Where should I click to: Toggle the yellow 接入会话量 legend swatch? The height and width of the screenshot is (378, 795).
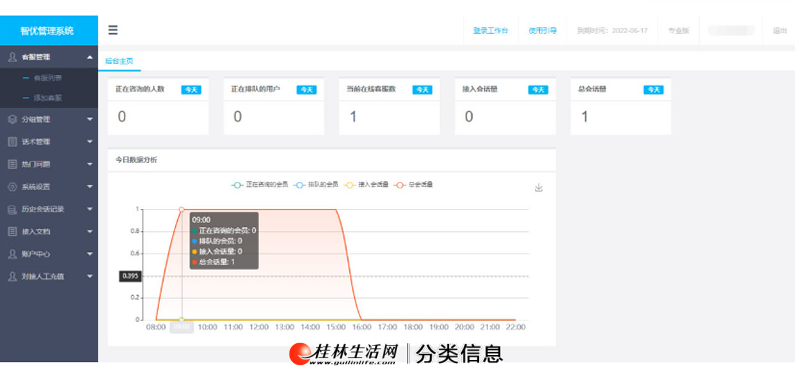[350, 185]
